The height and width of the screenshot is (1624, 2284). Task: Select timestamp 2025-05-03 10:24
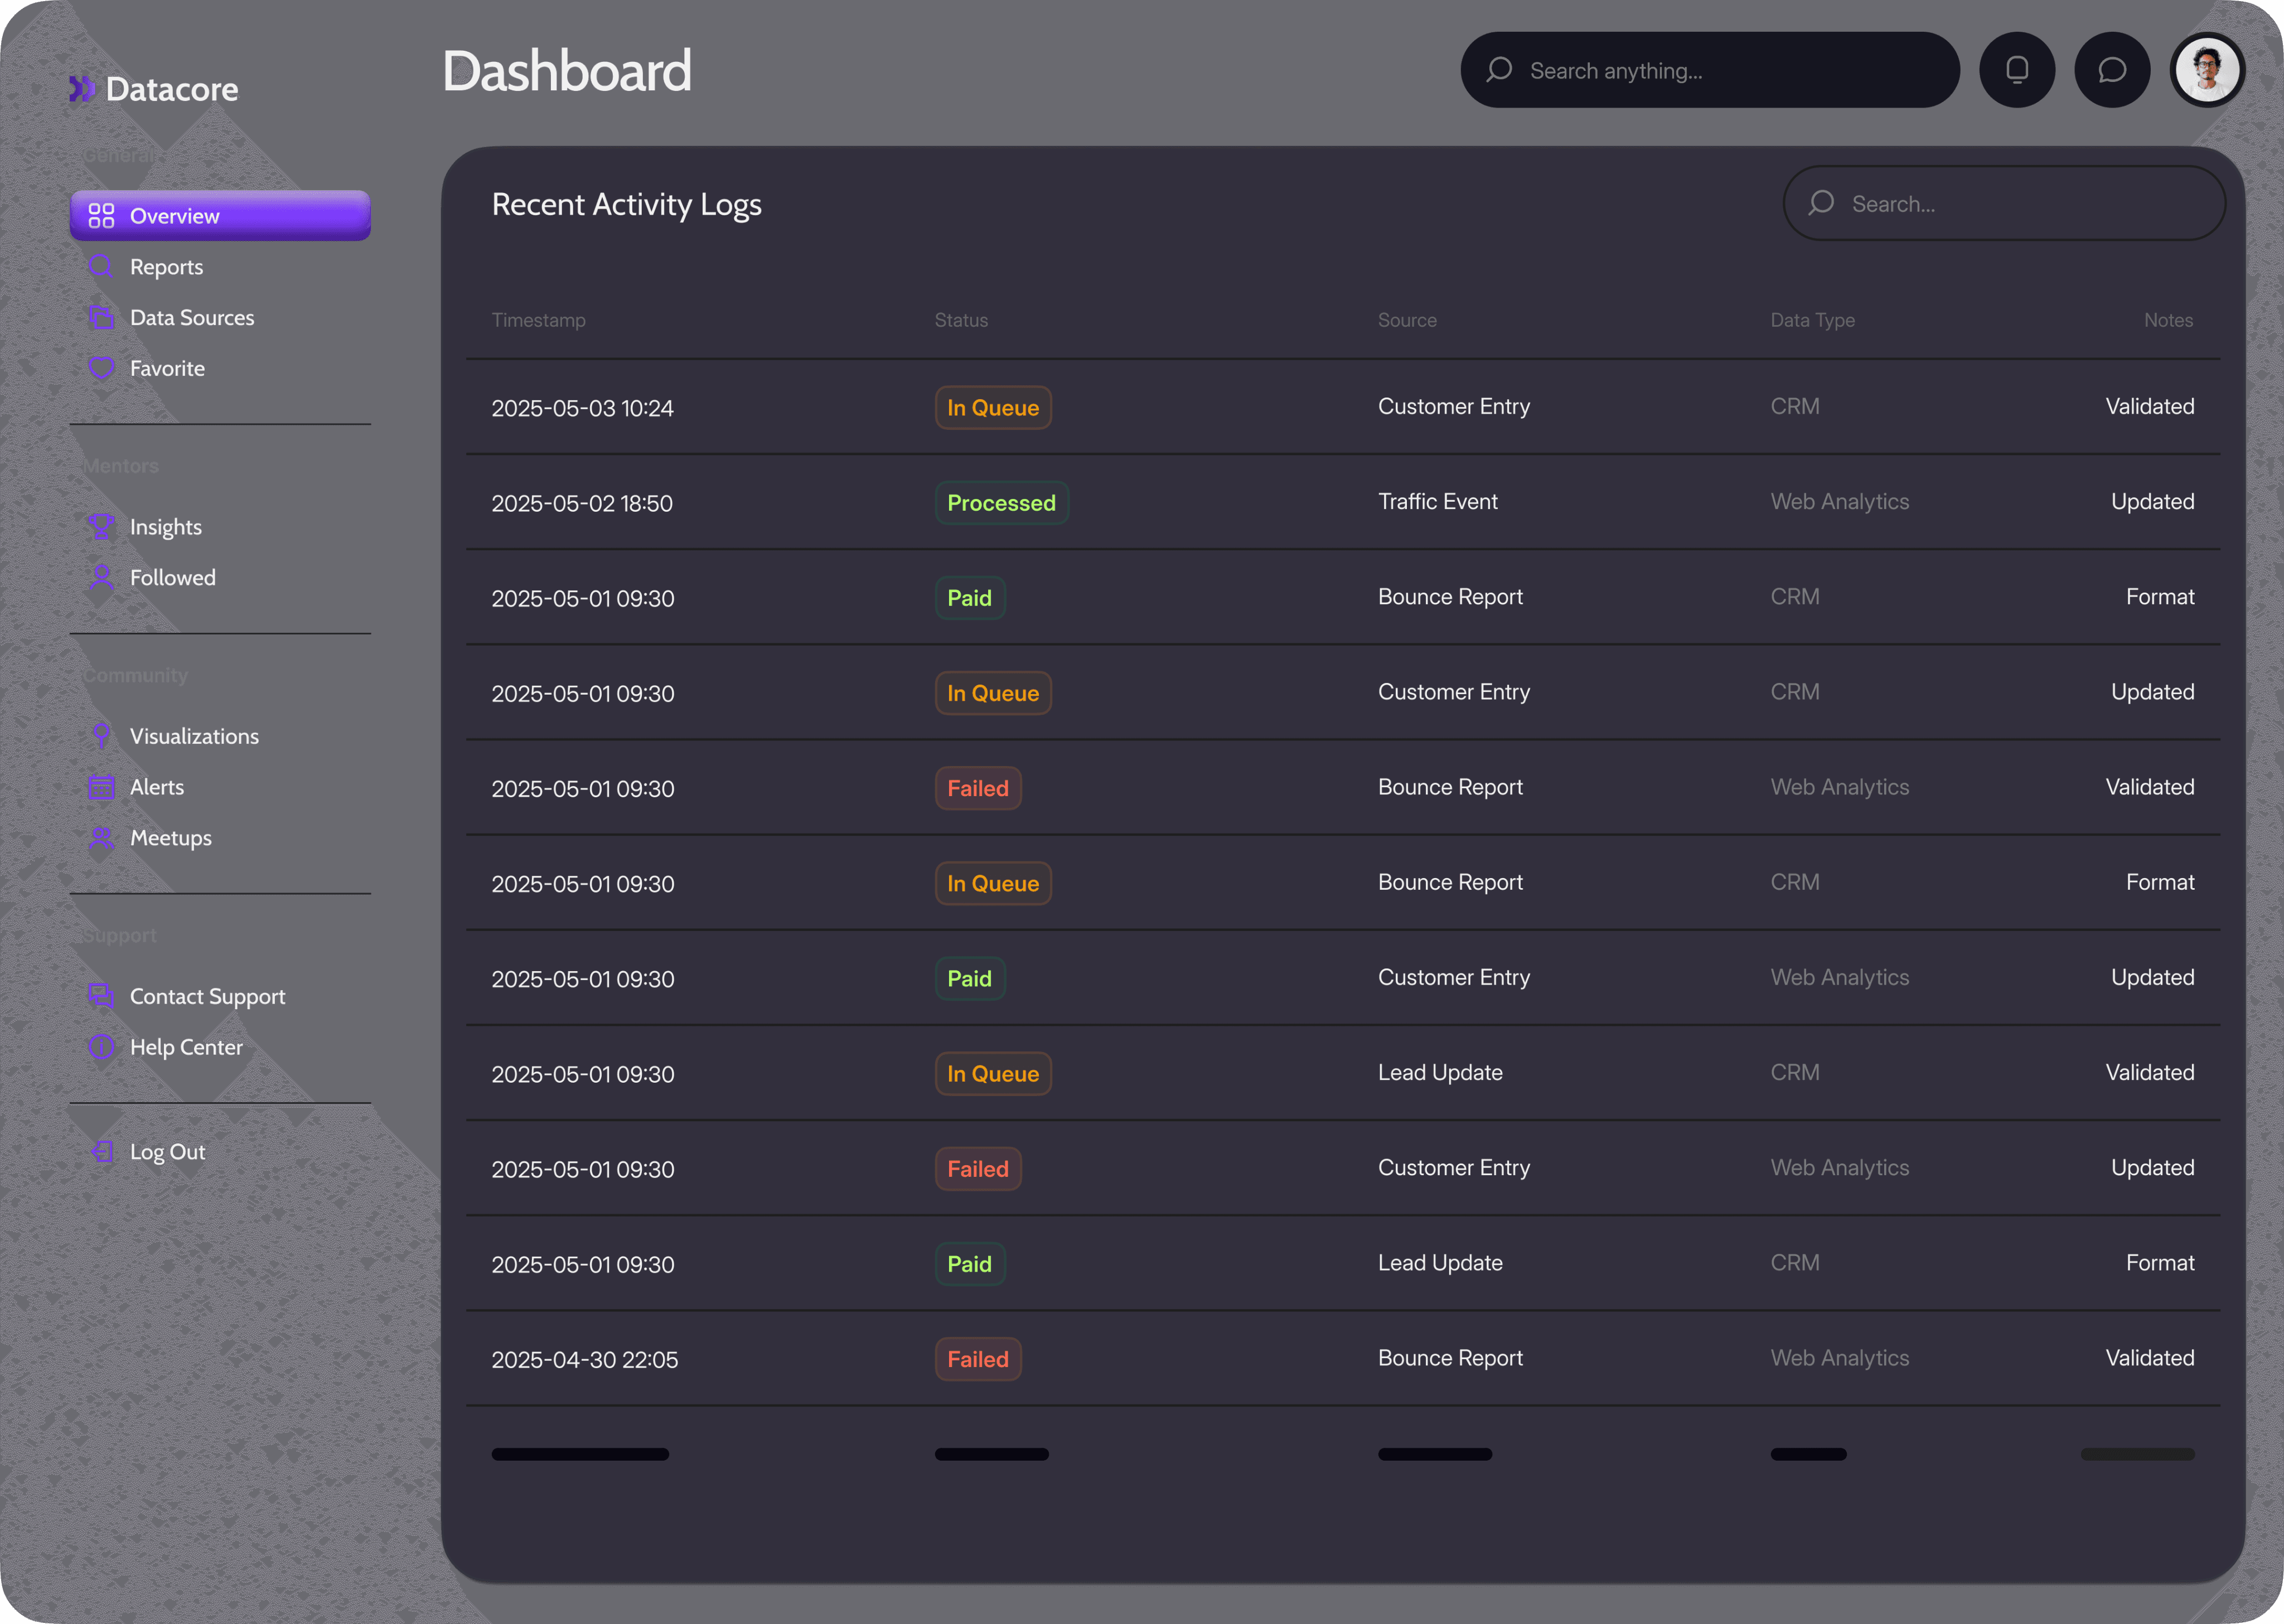tap(582, 408)
